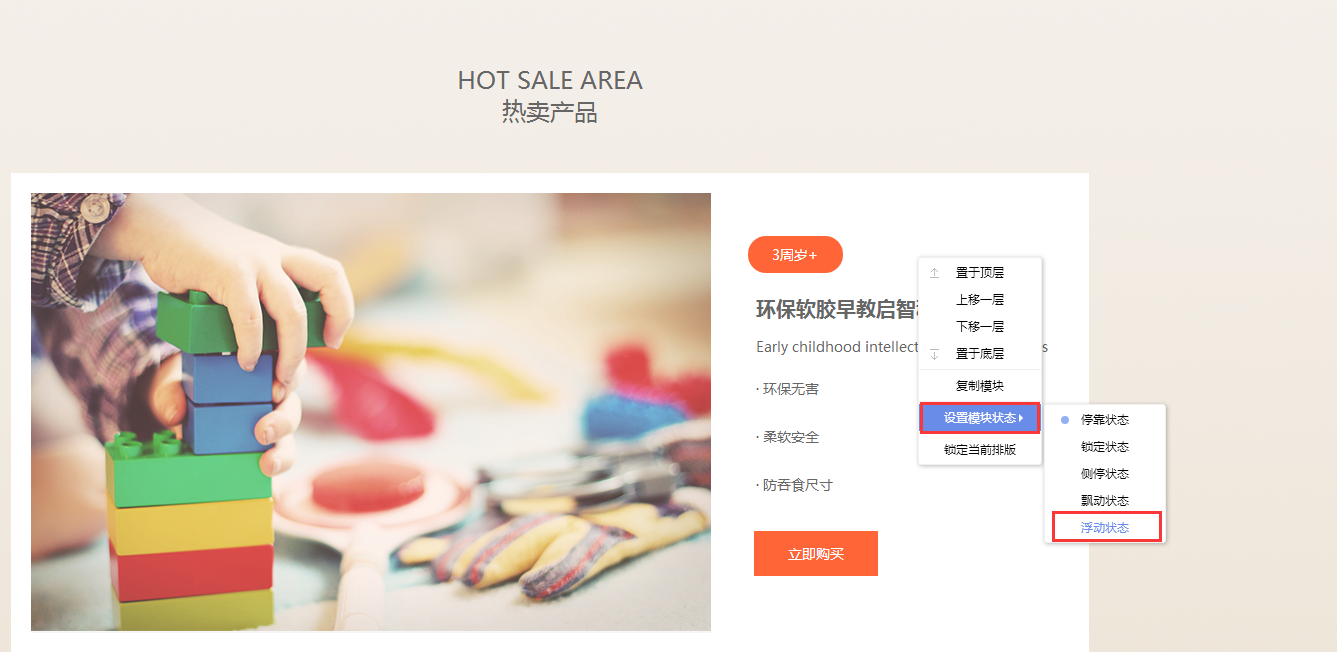Select the building blocks product image
This screenshot has width=1337, height=652.
(x=371, y=412)
